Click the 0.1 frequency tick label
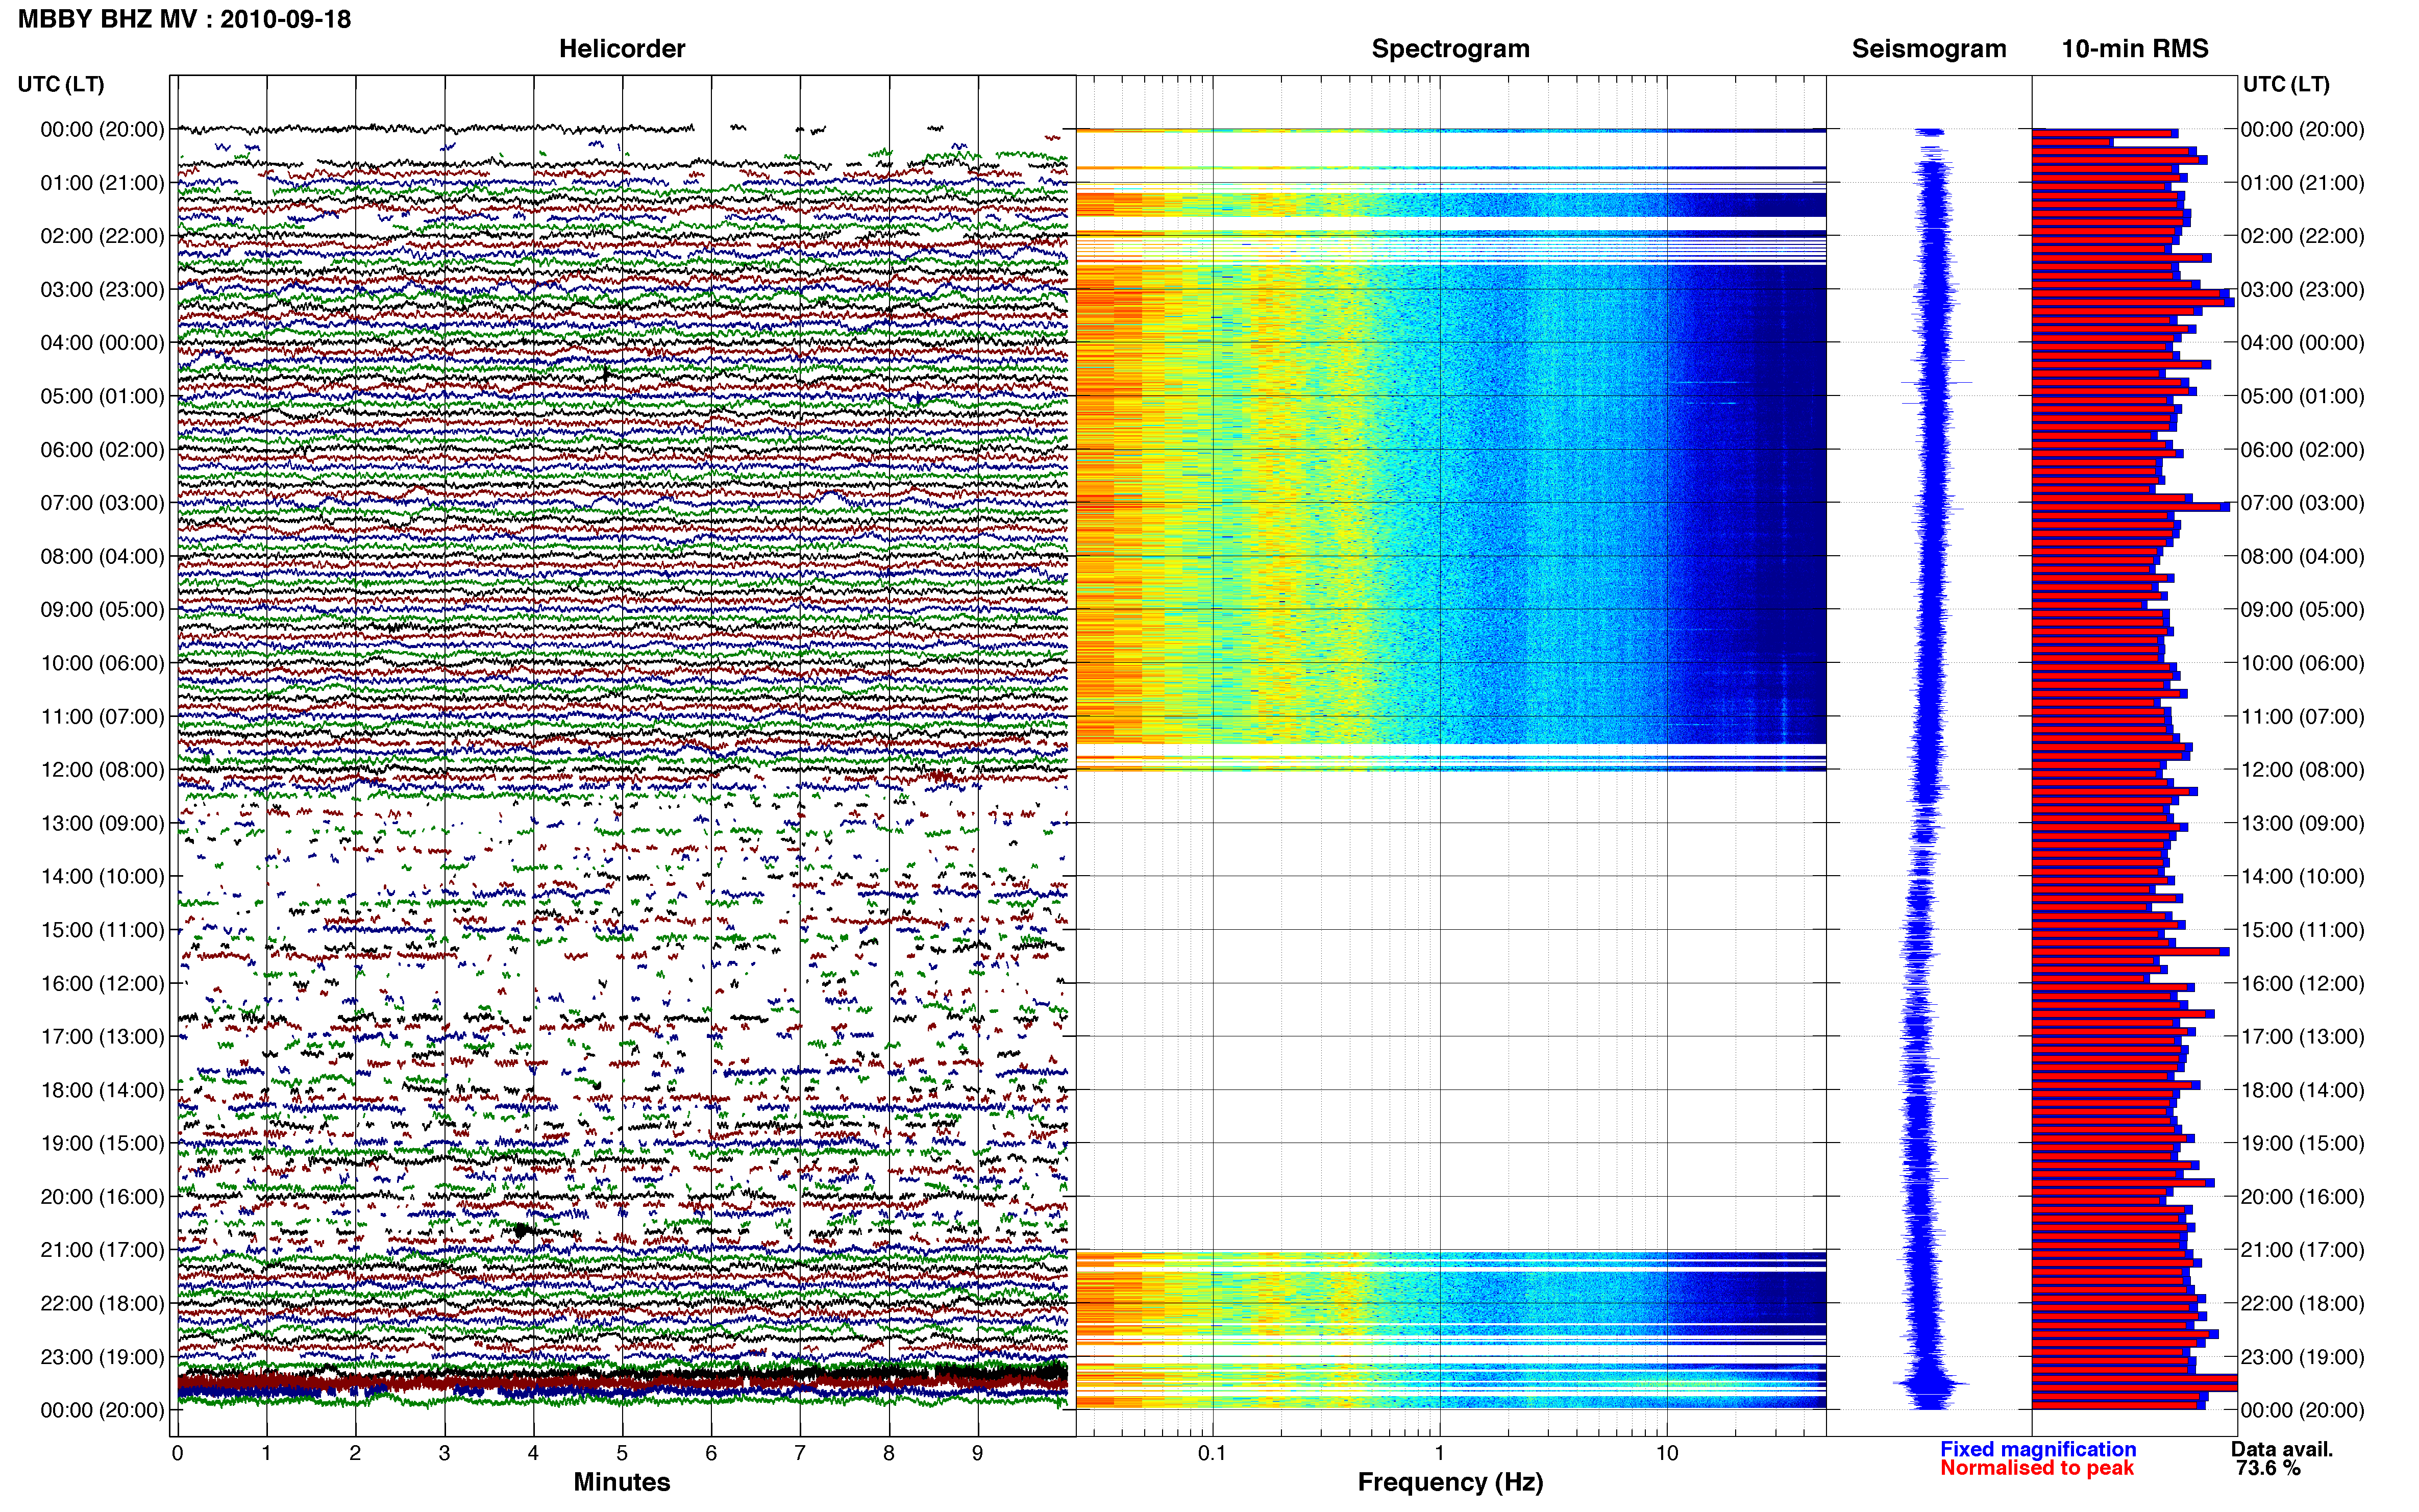Image resolution: width=2419 pixels, height=1512 pixels. (1212, 1453)
